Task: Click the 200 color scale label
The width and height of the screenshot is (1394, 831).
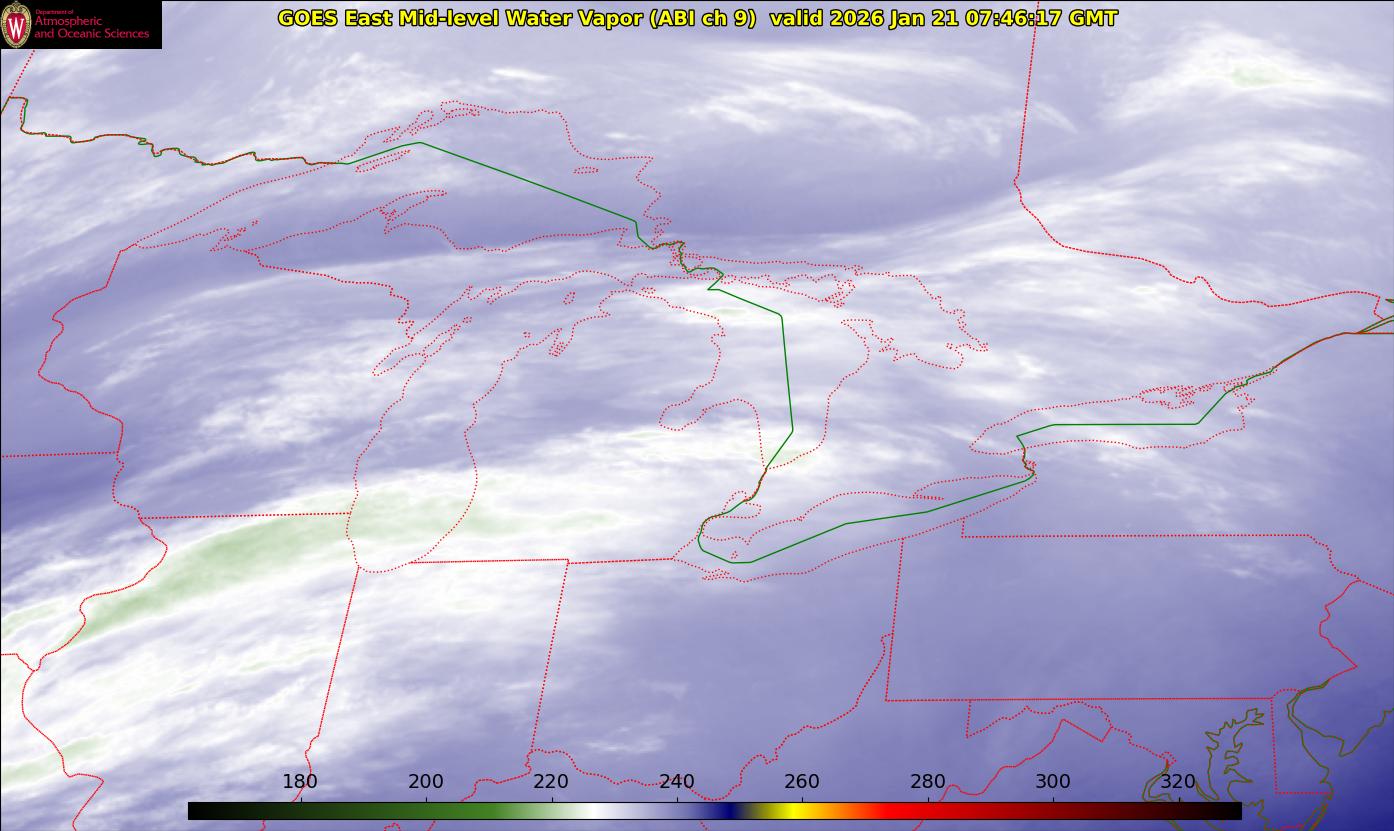Action: (x=426, y=781)
